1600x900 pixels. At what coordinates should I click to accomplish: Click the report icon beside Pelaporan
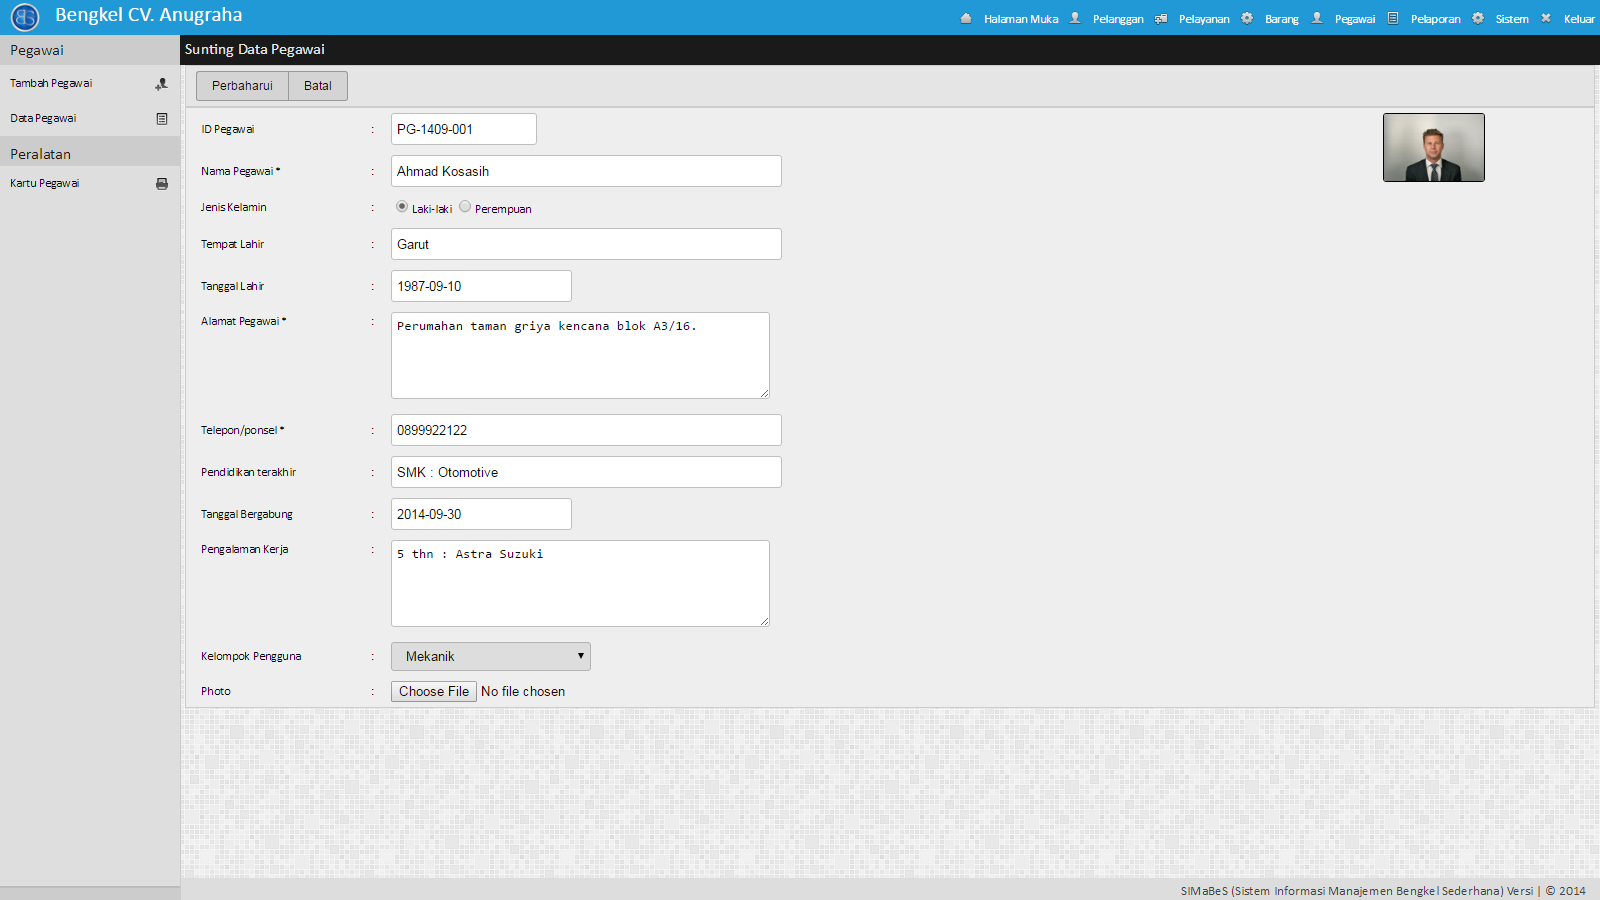[1393, 18]
